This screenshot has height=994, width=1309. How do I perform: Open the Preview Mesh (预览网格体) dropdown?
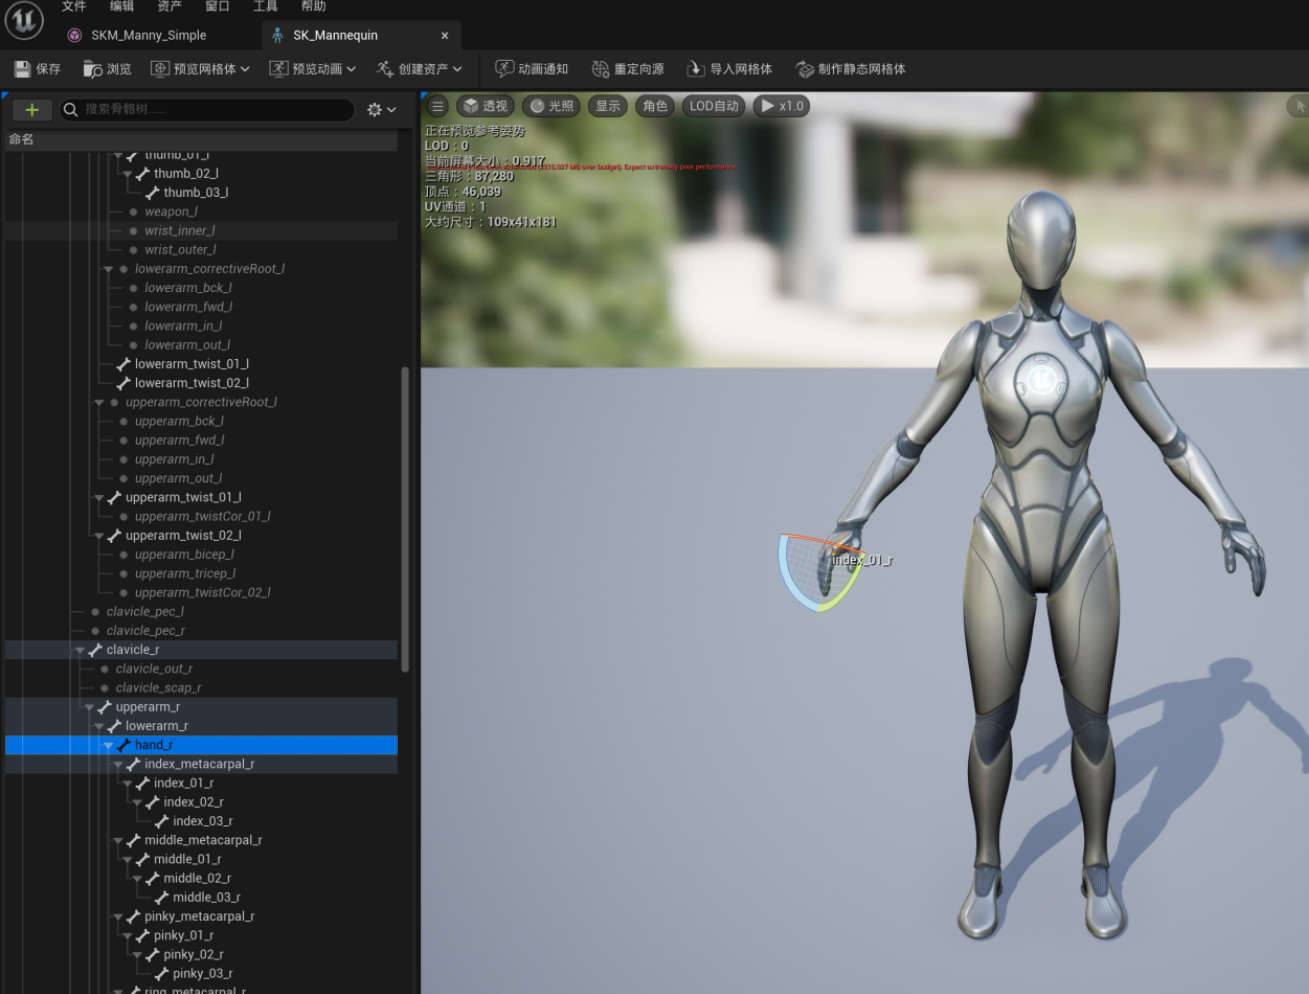(200, 69)
